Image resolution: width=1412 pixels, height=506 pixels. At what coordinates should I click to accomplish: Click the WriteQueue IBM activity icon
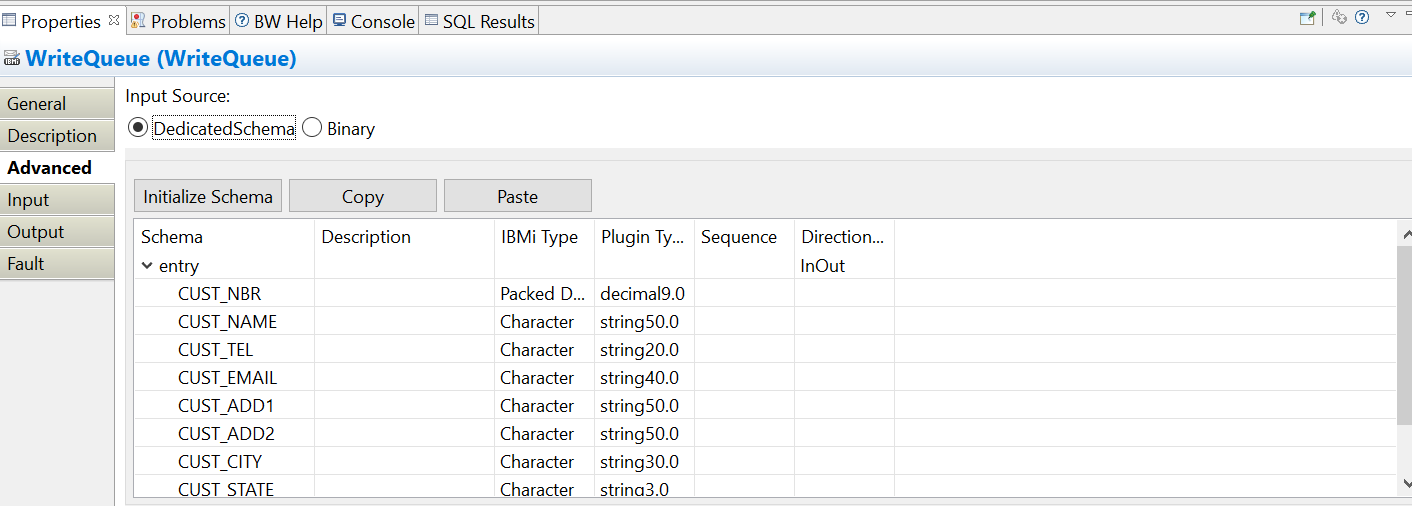coord(12,59)
